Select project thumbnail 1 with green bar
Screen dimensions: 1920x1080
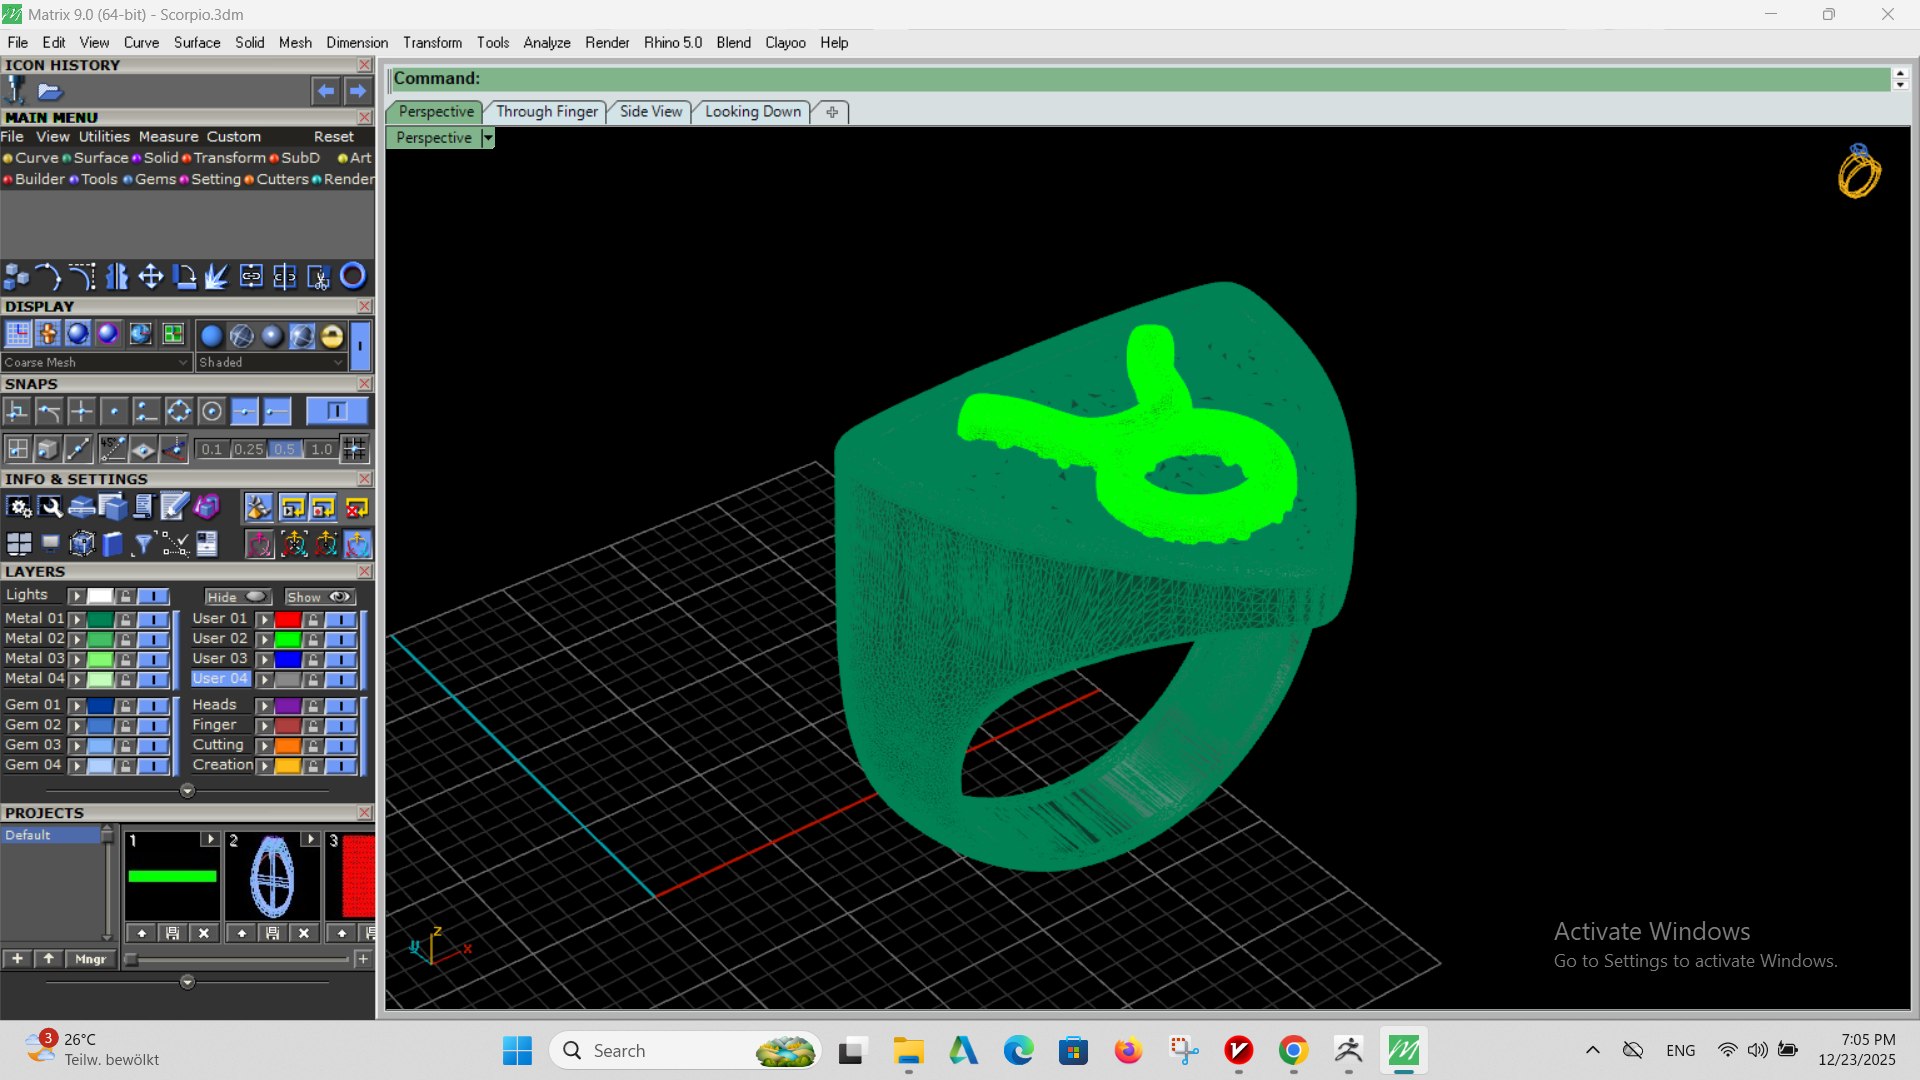172,875
